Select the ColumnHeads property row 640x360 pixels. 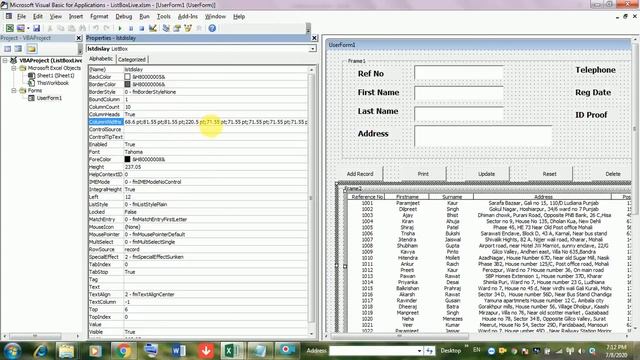[198, 114]
